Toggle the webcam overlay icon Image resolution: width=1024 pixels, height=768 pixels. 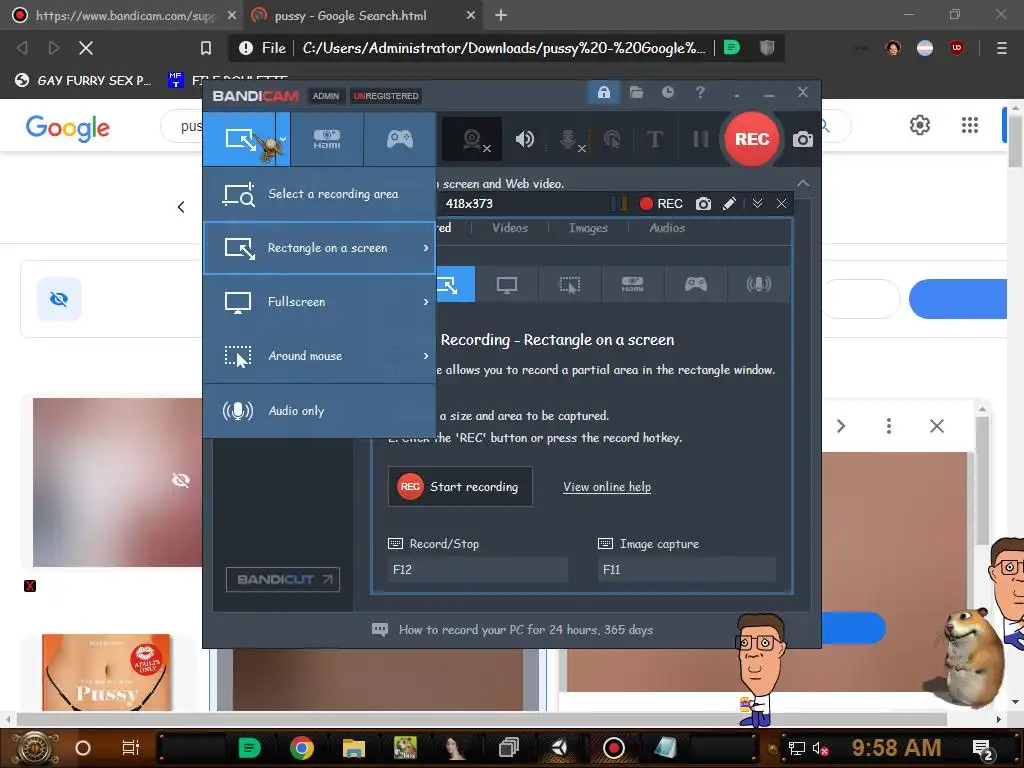[x=472, y=139]
